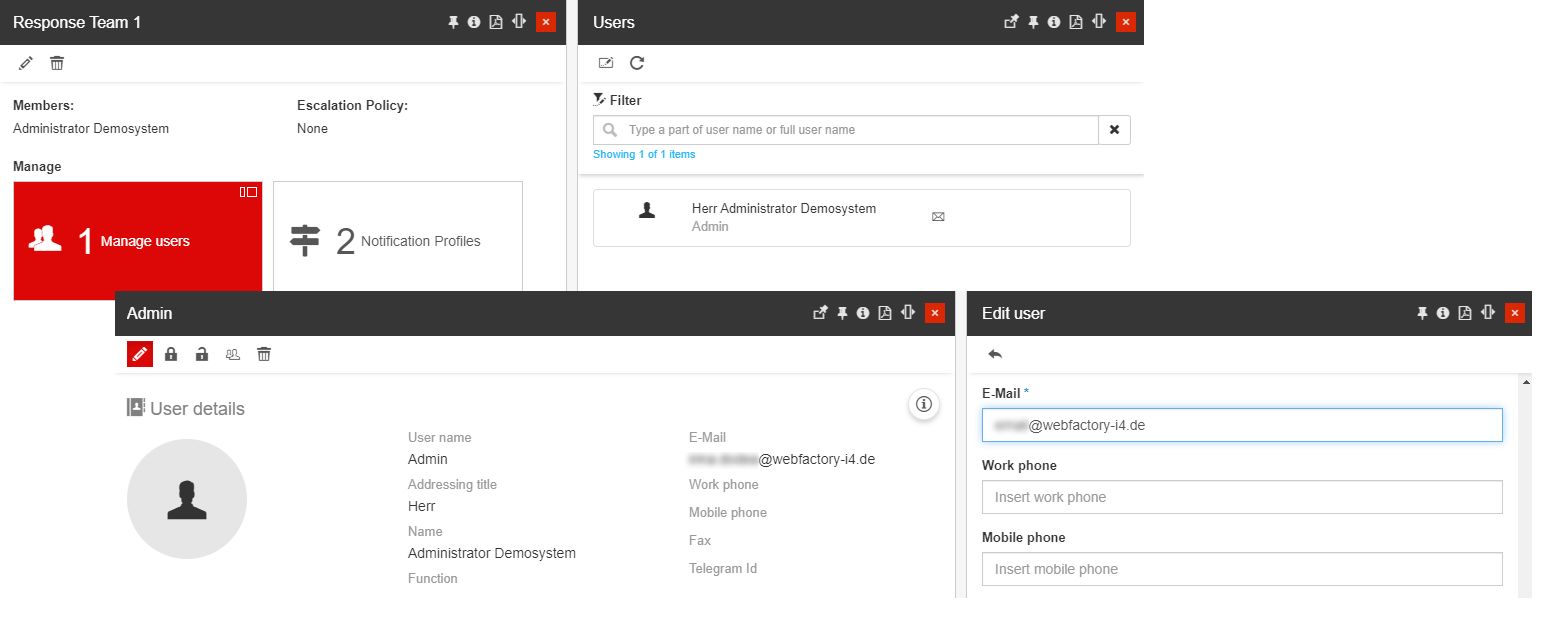1559x619 pixels.
Task: Clear the user filter with the X button
Action: pos(1114,130)
